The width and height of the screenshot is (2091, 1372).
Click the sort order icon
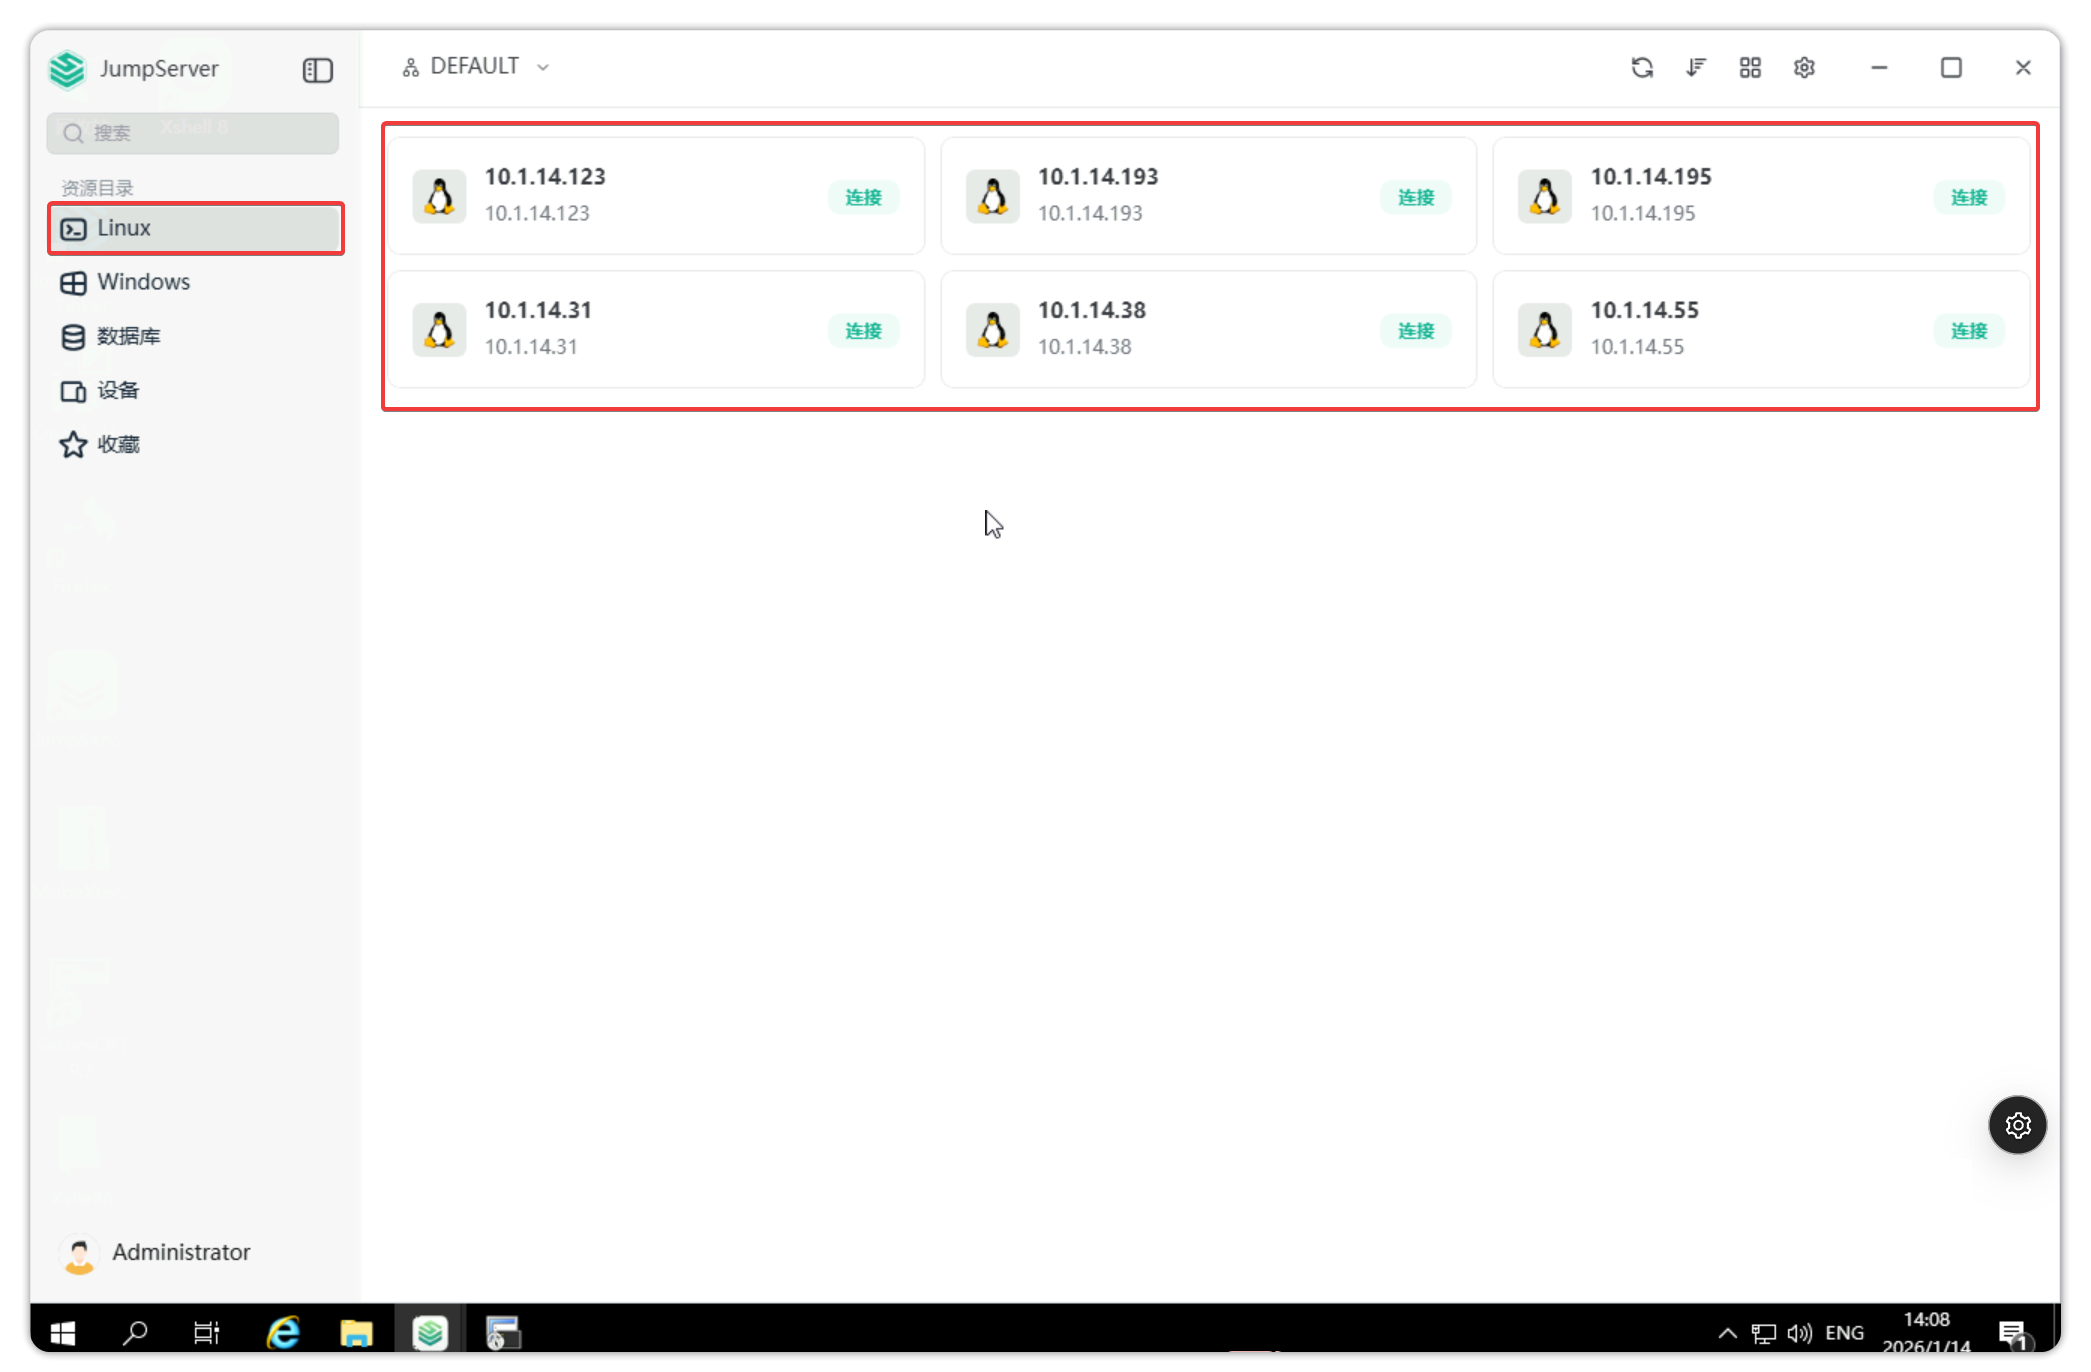pyautogui.click(x=1696, y=68)
